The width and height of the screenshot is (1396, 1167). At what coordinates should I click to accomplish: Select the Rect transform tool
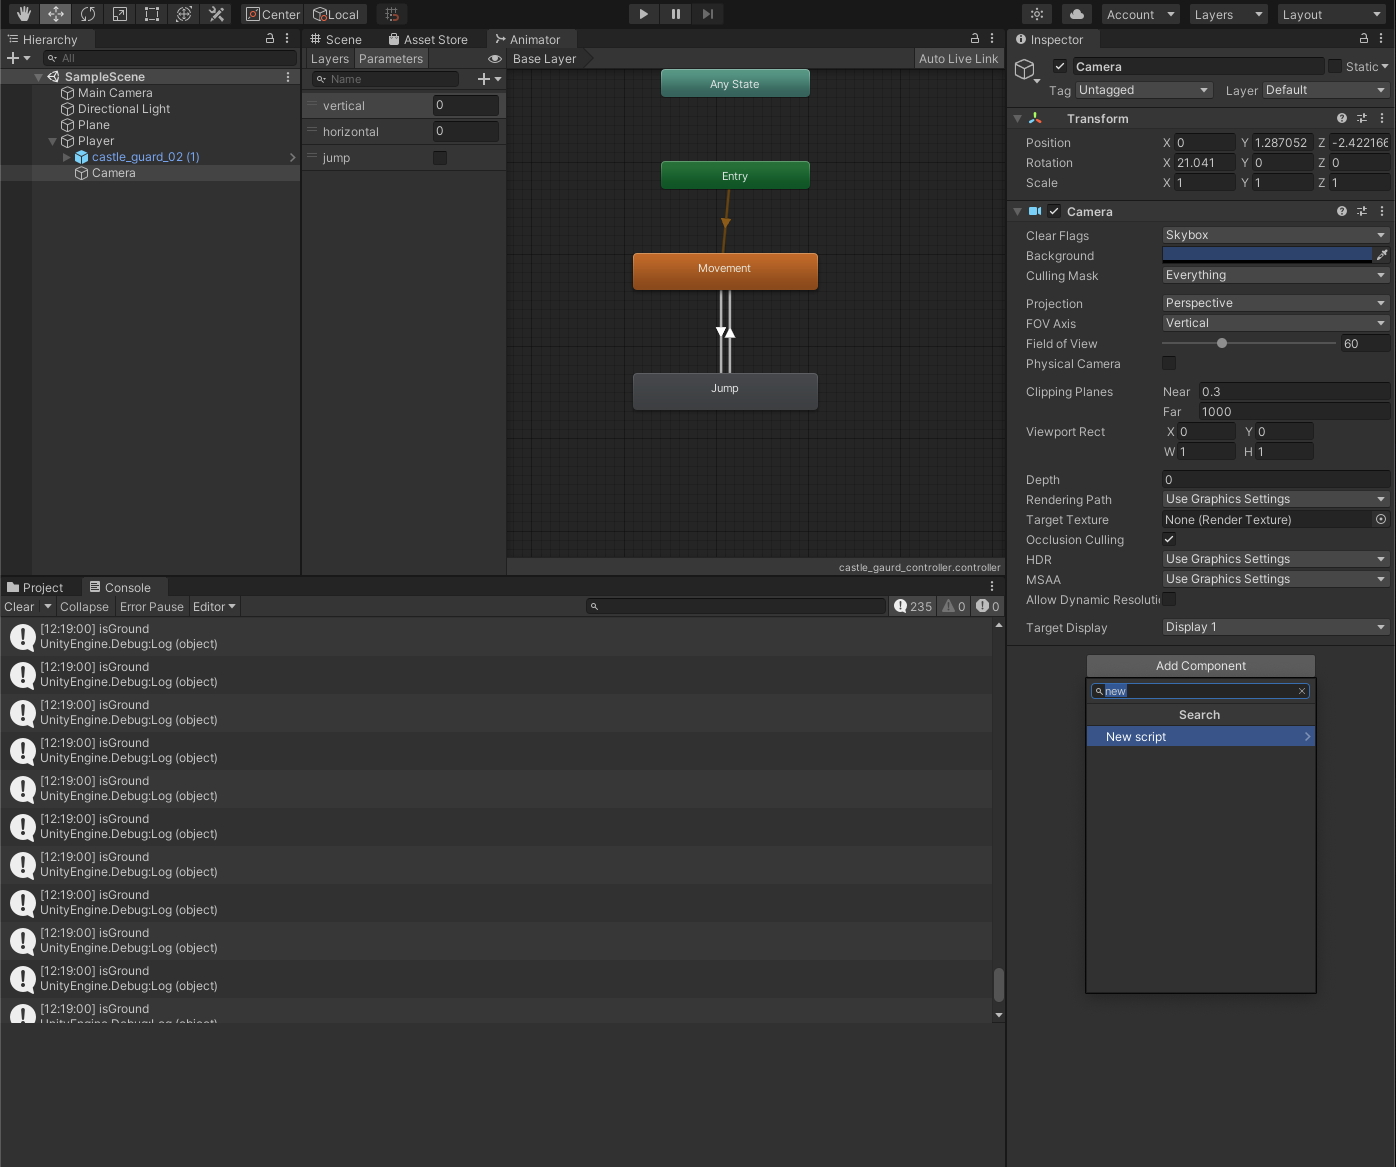tap(152, 14)
